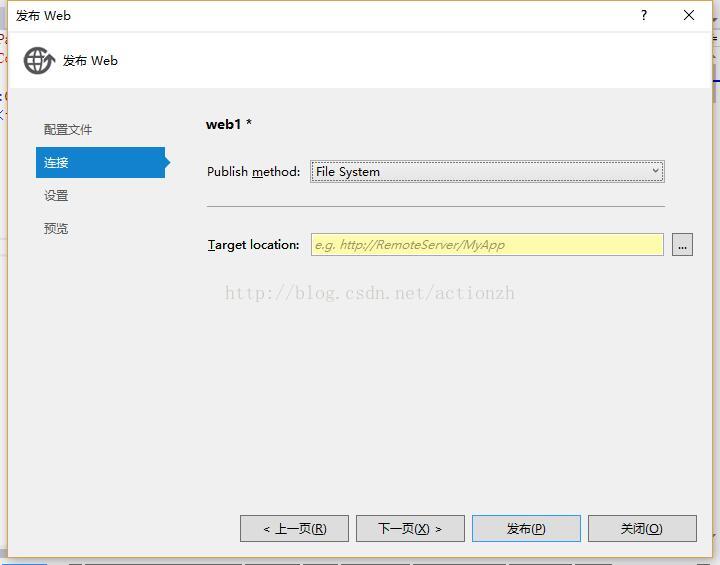The height and width of the screenshot is (565, 720).
Task: Advance with 下一页(X) button
Action: (x=410, y=528)
